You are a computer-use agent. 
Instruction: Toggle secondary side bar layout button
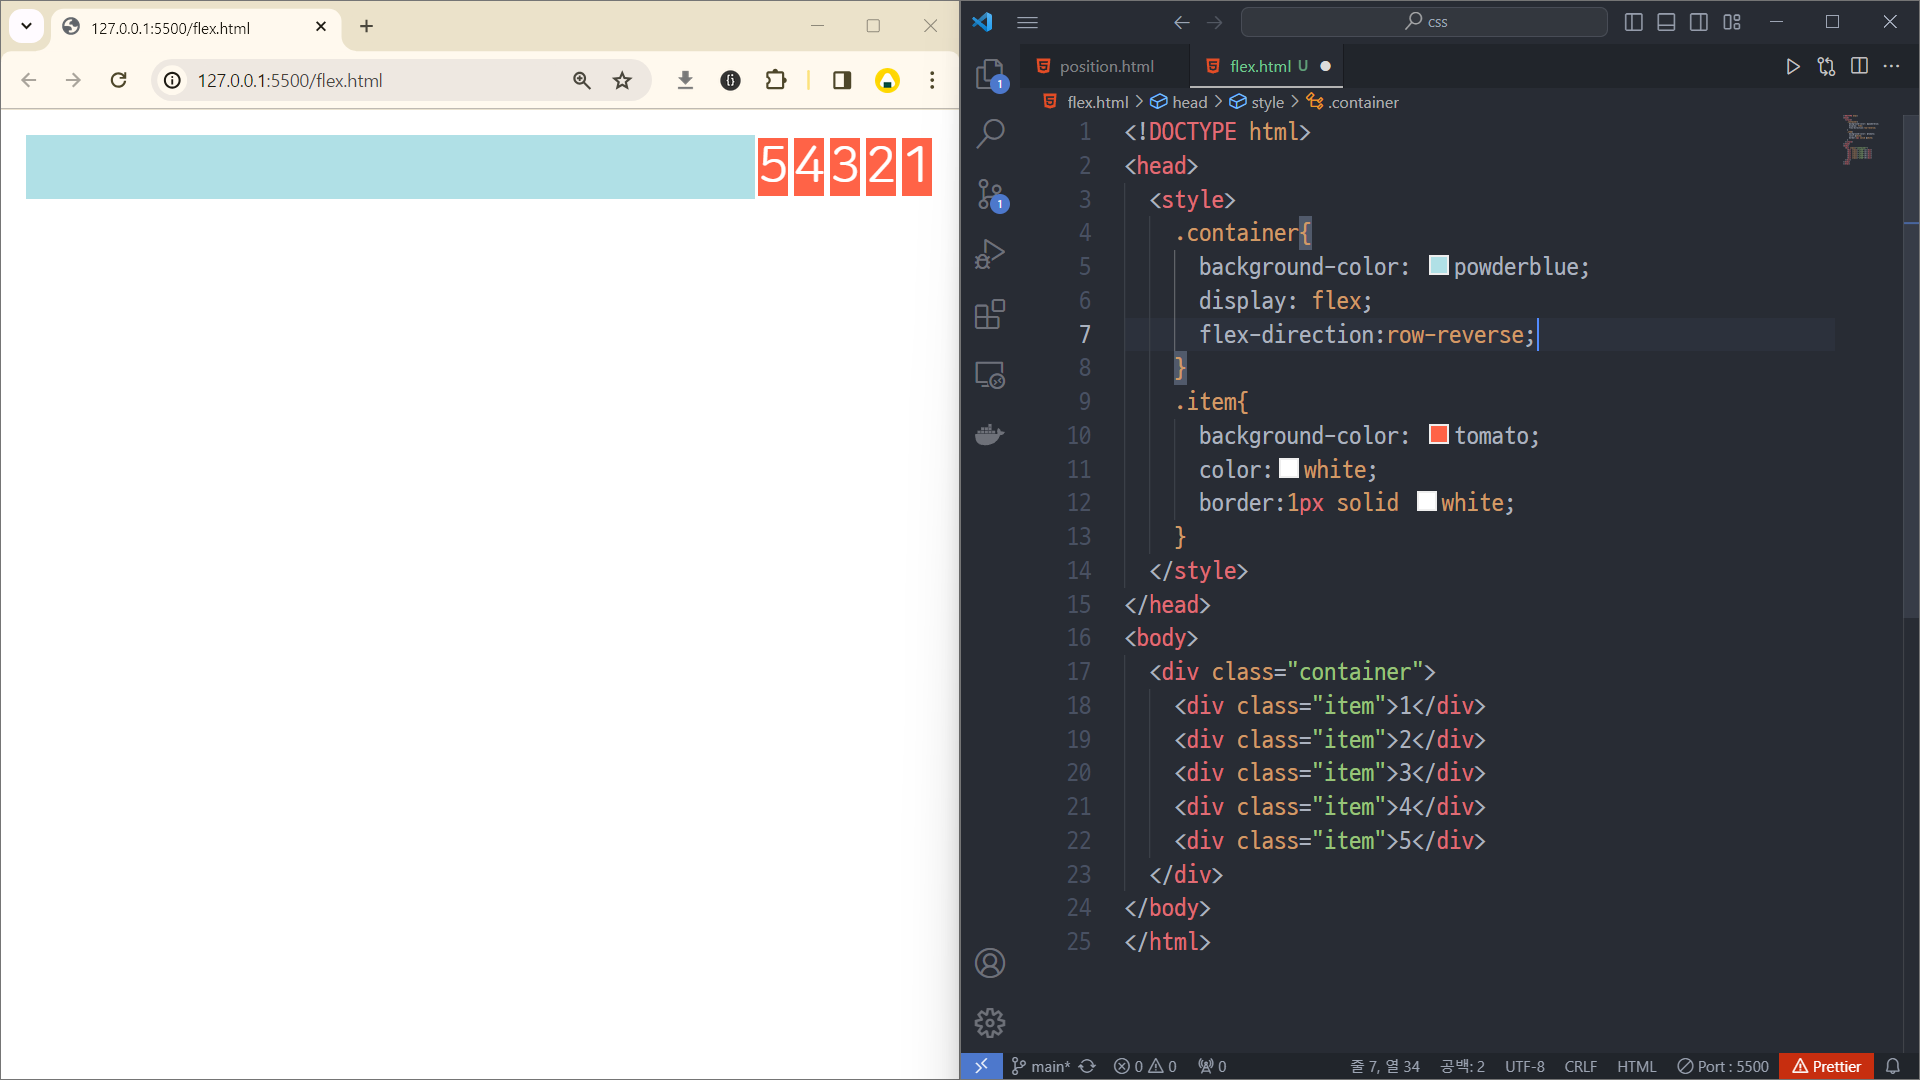[x=1699, y=22]
